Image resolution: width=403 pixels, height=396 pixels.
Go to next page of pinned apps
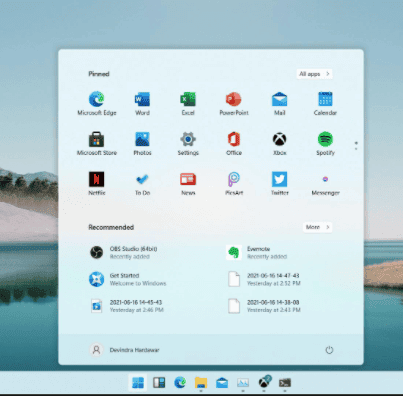(x=356, y=149)
